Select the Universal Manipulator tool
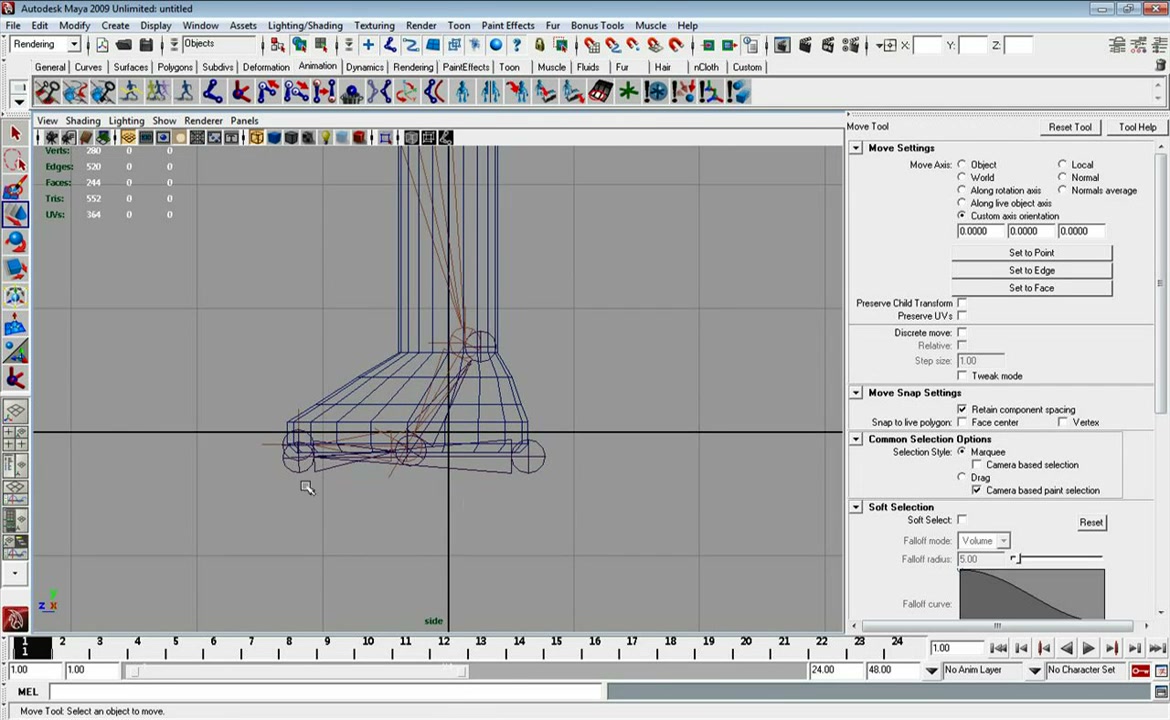The image size is (1170, 720). point(15,296)
